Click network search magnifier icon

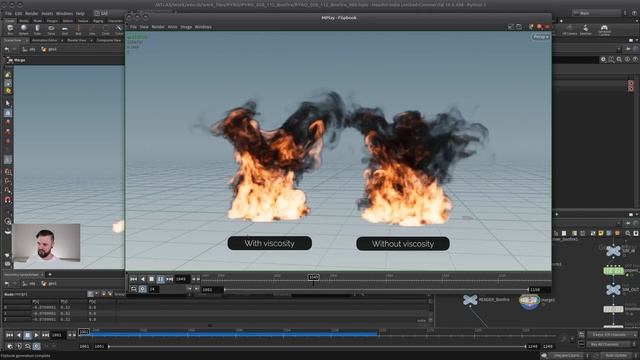(x=628, y=233)
